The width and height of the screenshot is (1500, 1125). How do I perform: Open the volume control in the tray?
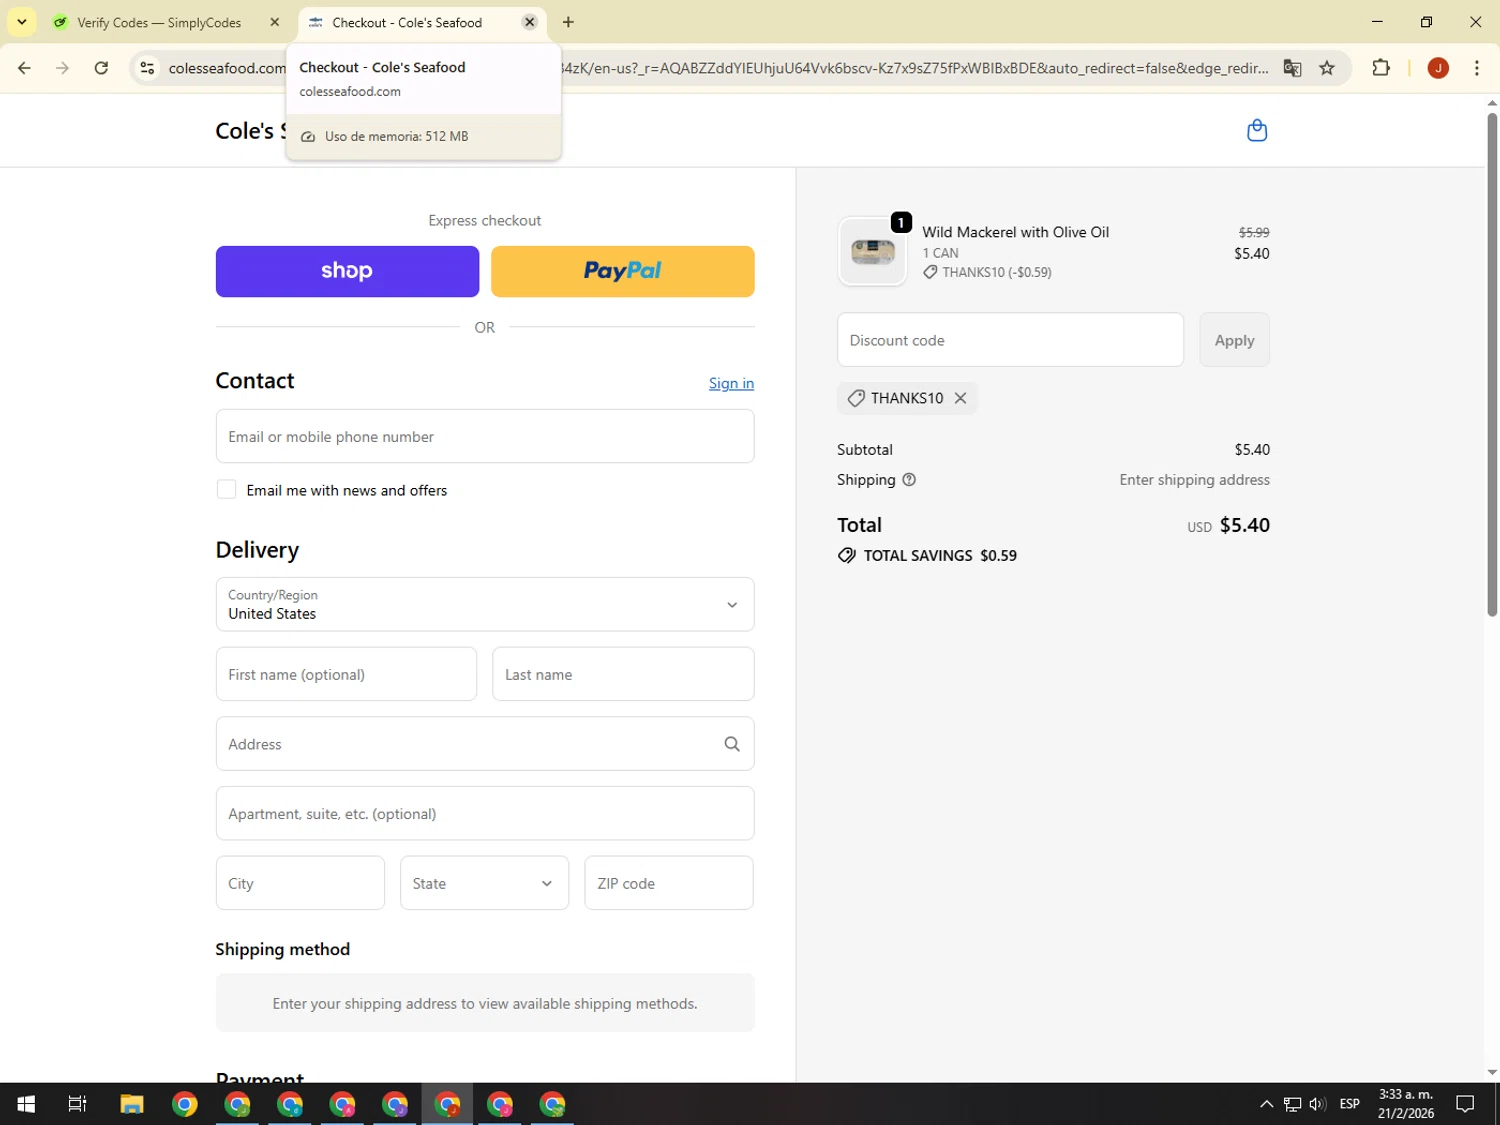(1318, 1104)
